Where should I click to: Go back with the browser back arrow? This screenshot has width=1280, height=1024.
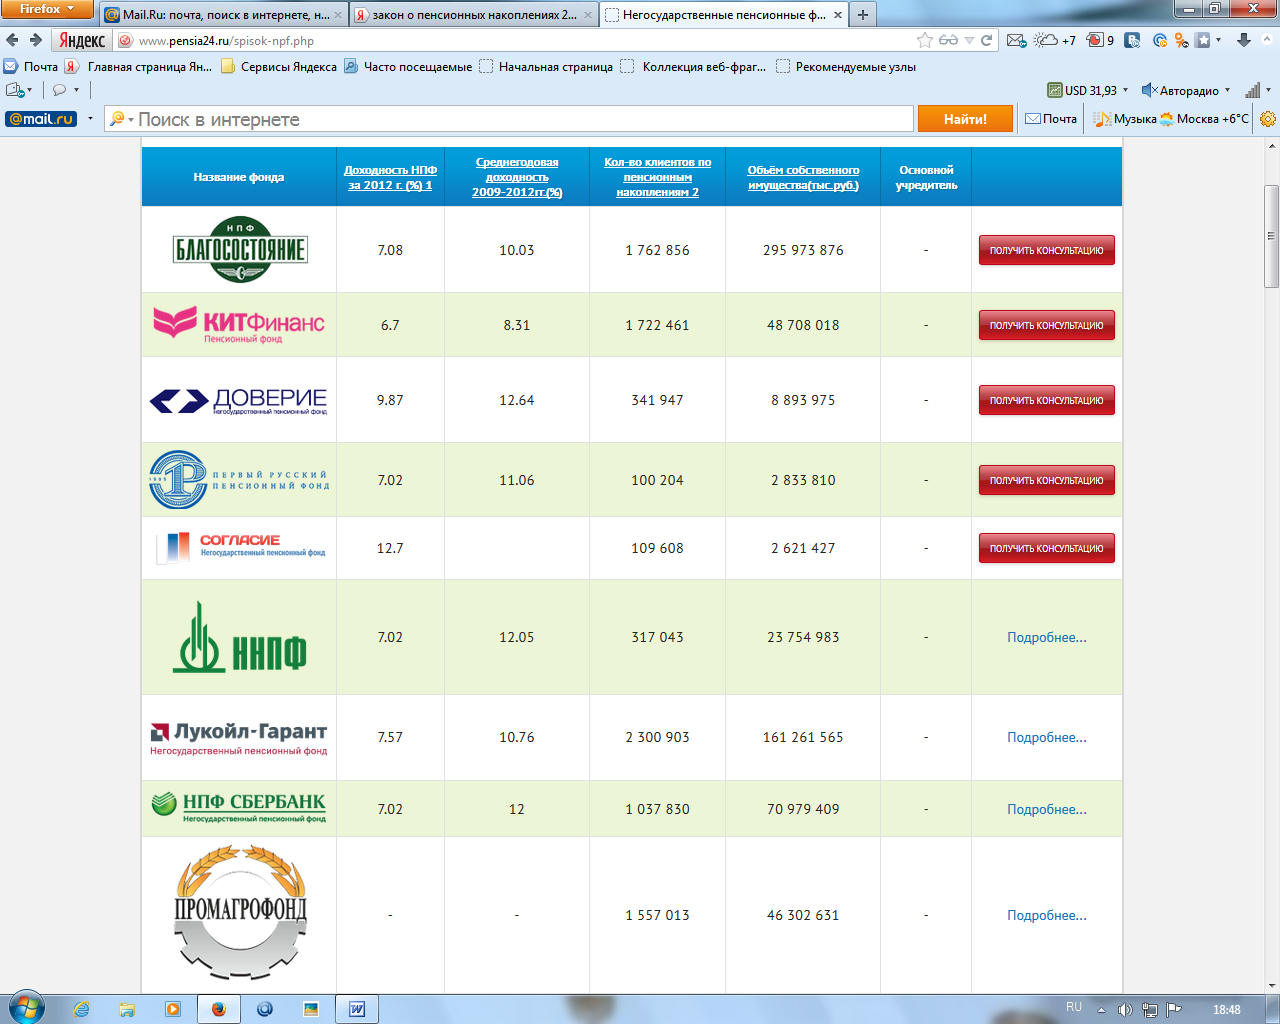[x=12, y=40]
